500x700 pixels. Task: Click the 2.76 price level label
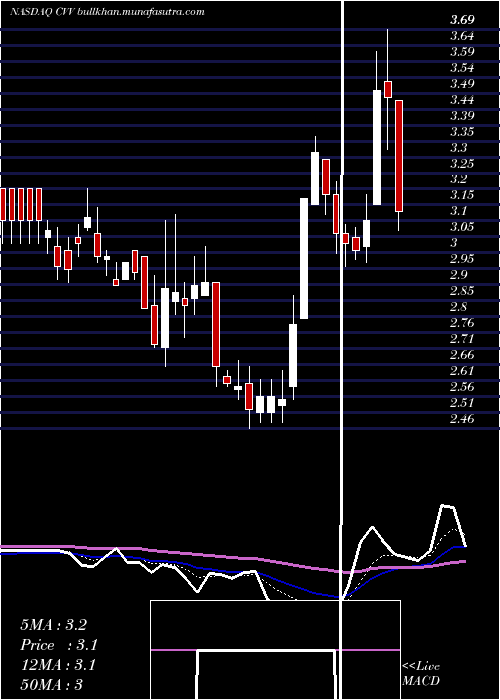click(x=462, y=323)
